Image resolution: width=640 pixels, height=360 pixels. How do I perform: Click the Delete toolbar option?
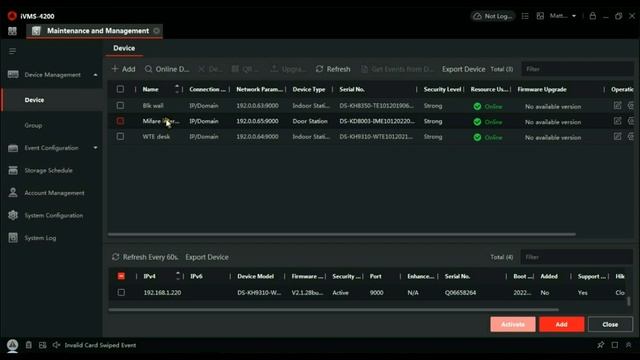(210, 69)
